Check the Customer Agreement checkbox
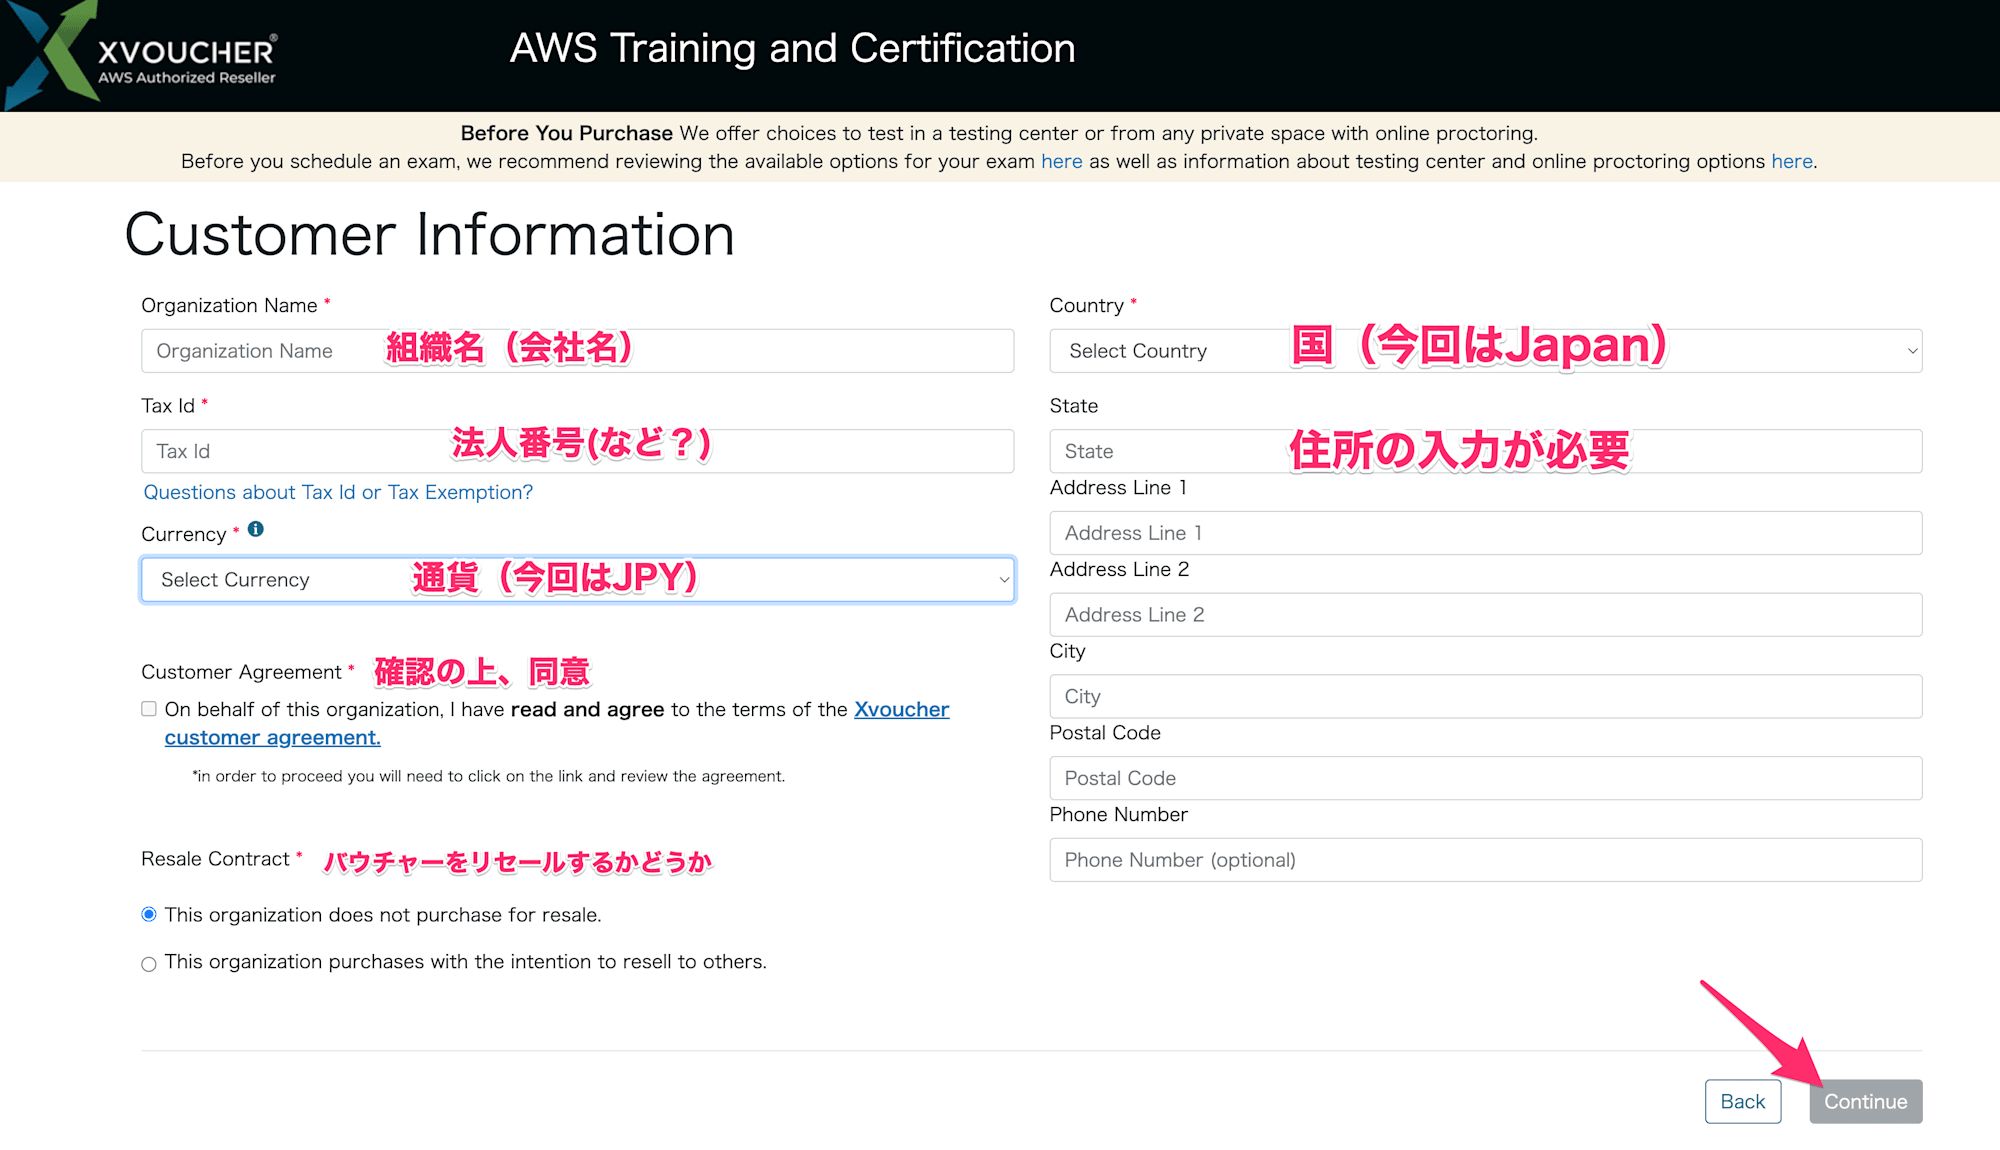This screenshot has width=2000, height=1150. pyautogui.click(x=150, y=709)
